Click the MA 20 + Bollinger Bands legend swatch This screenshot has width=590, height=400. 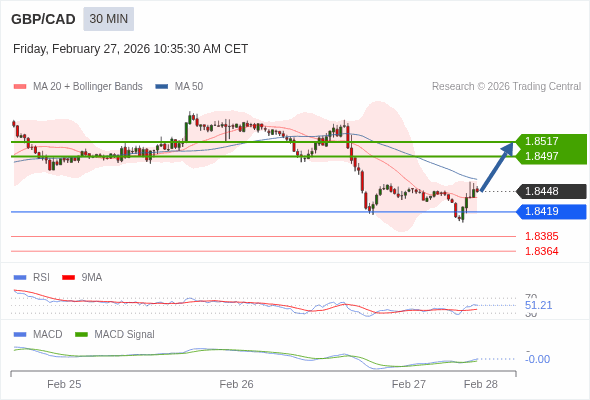[x=20, y=87]
